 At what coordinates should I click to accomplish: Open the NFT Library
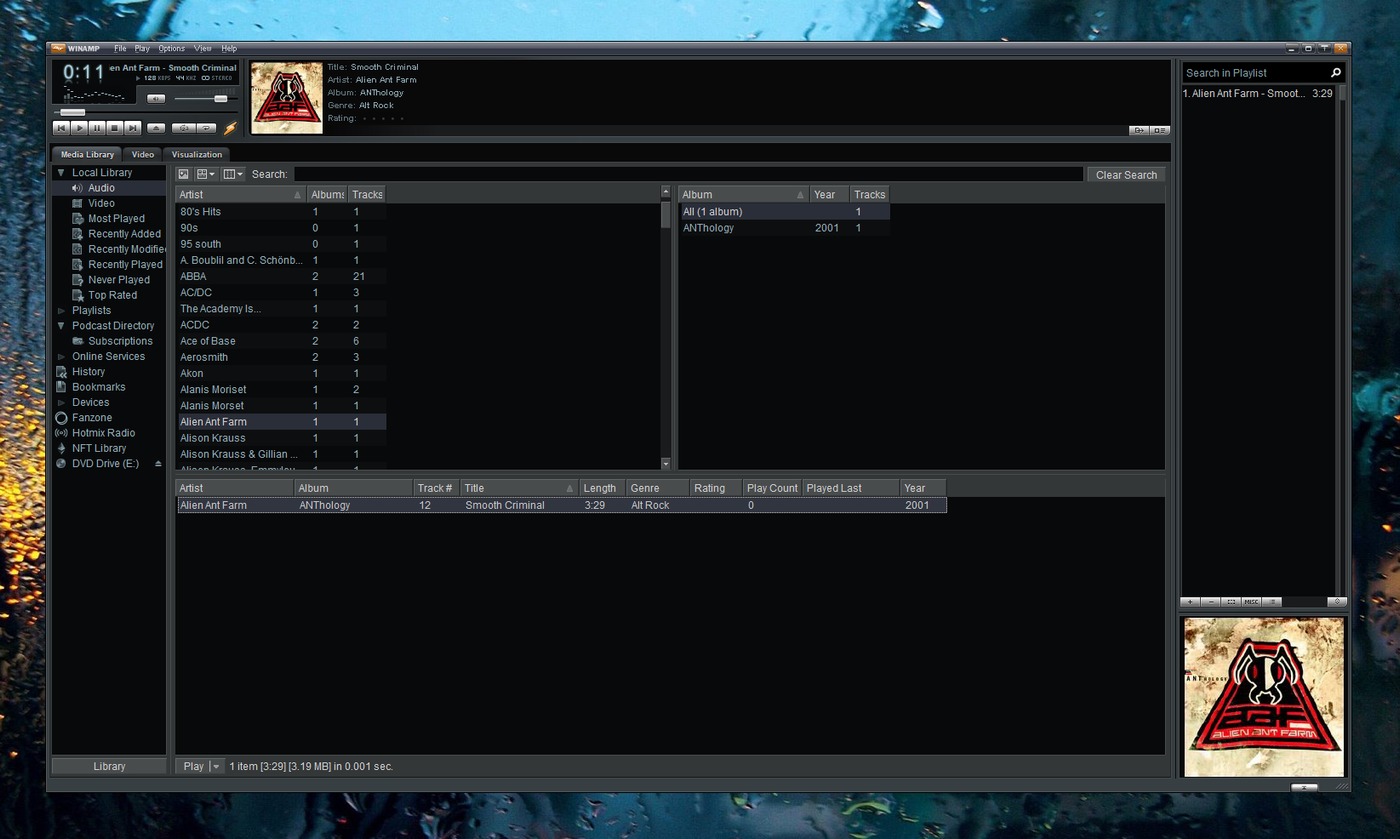99,448
